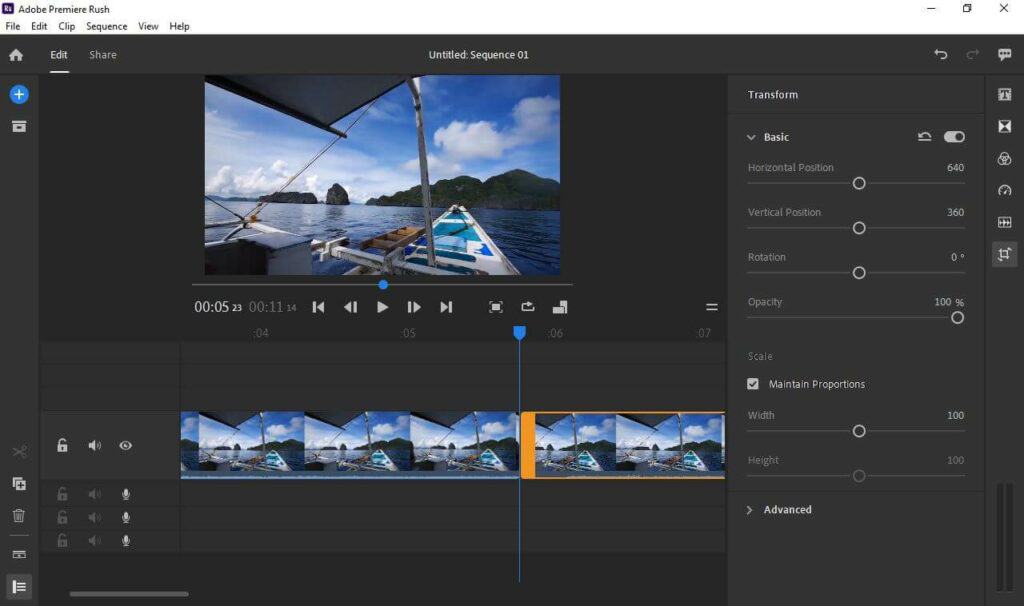Switch to the Share tab
Screen dimensions: 1024x606
pyautogui.click(x=103, y=55)
